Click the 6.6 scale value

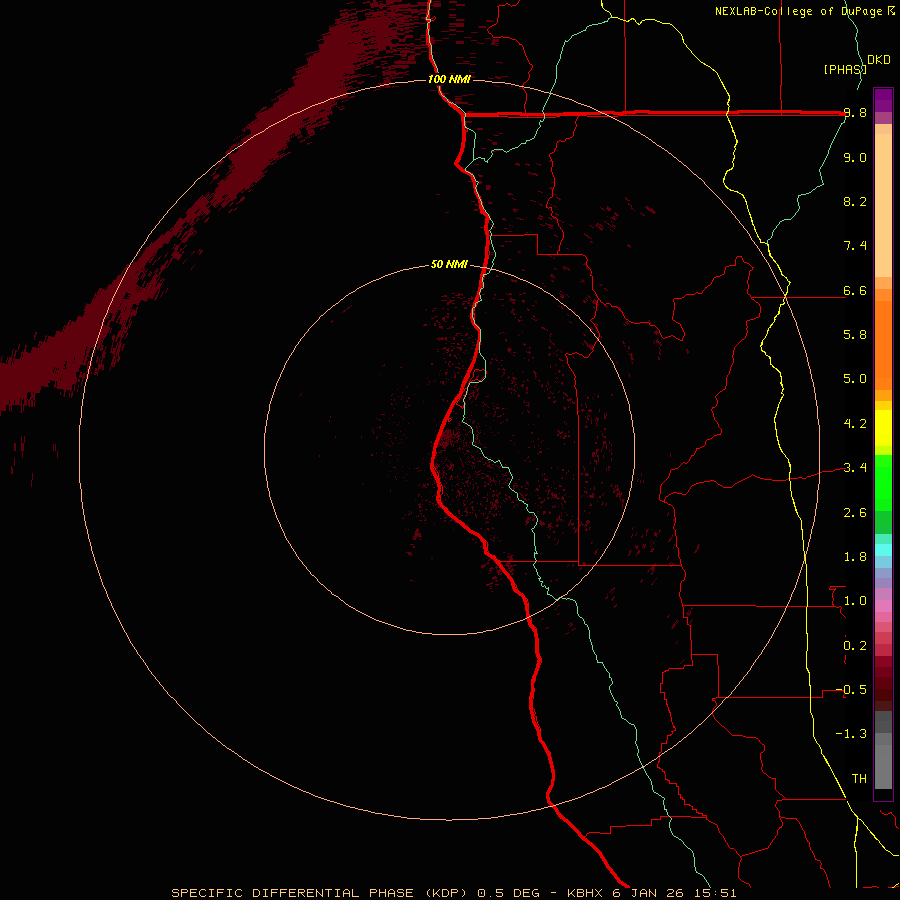(855, 290)
